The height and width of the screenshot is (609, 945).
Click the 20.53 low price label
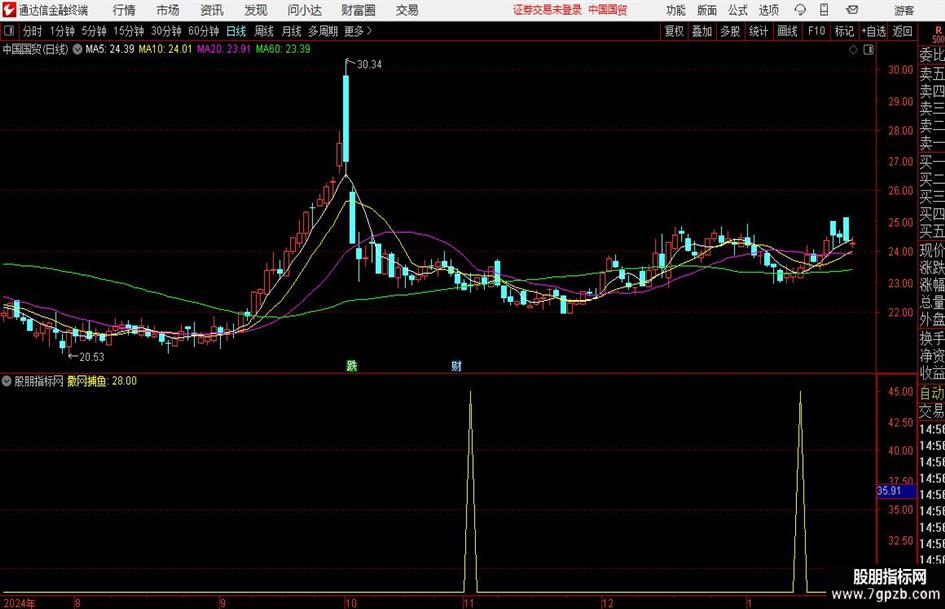pos(92,357)
